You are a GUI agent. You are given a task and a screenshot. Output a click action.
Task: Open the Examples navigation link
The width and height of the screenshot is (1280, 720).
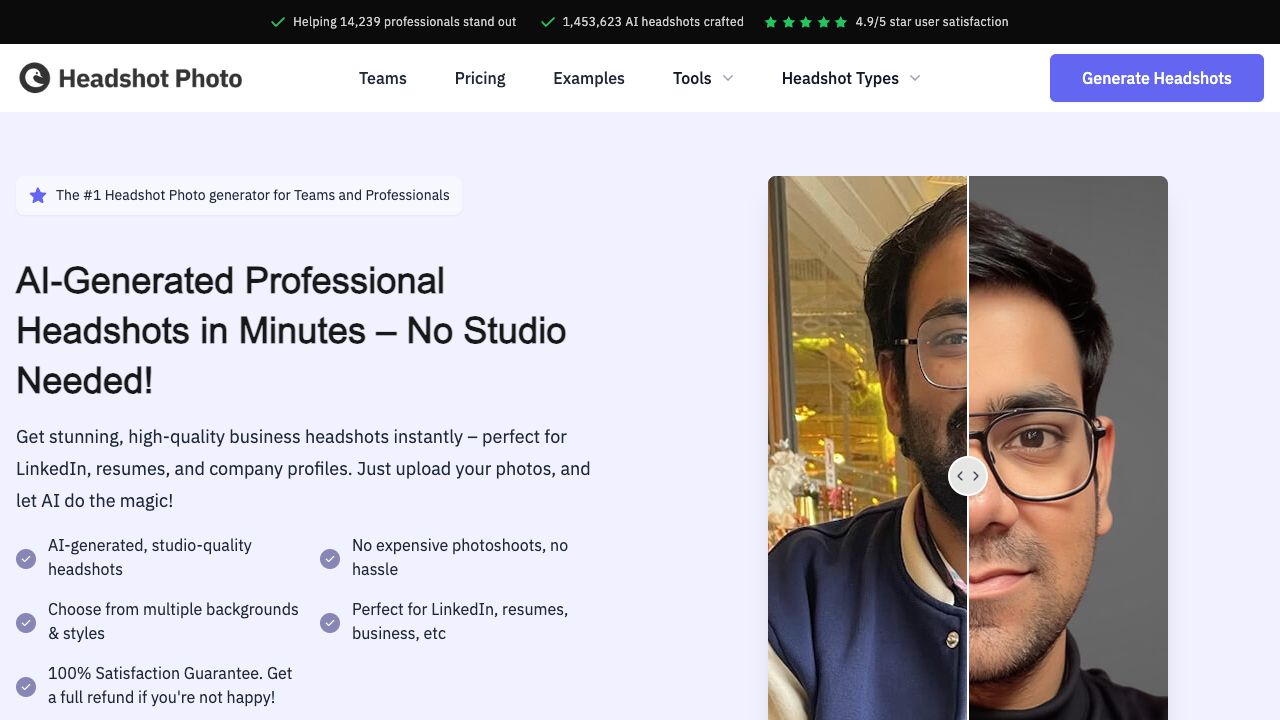pyautogui.click(x=589, y=78)
